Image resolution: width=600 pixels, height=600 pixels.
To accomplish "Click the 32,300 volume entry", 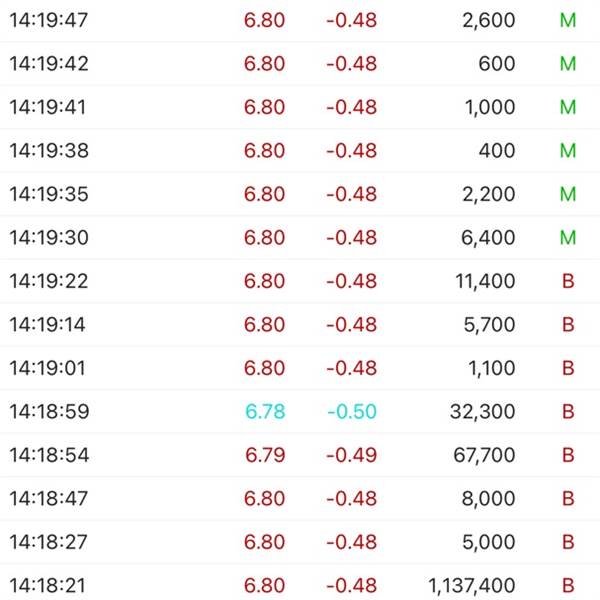I will pyautogui.click(x=483, y=411).
